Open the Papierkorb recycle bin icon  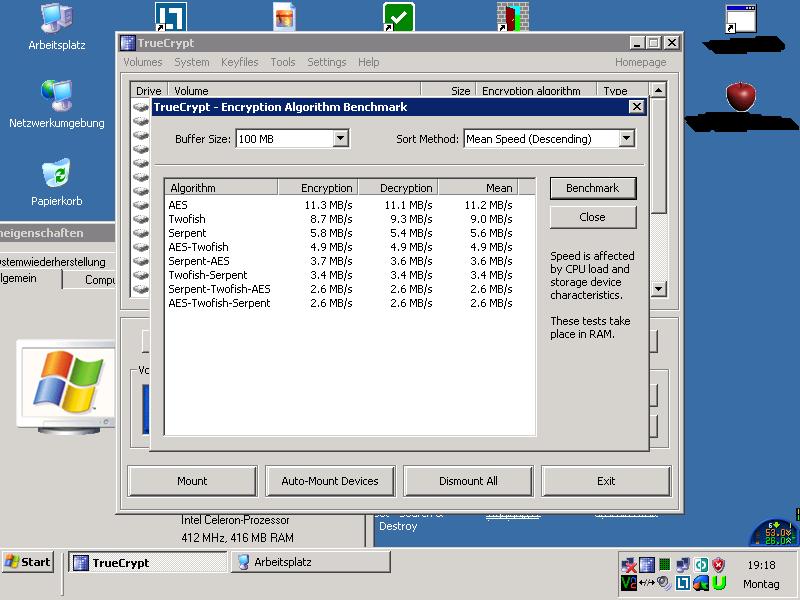point(57,183)
